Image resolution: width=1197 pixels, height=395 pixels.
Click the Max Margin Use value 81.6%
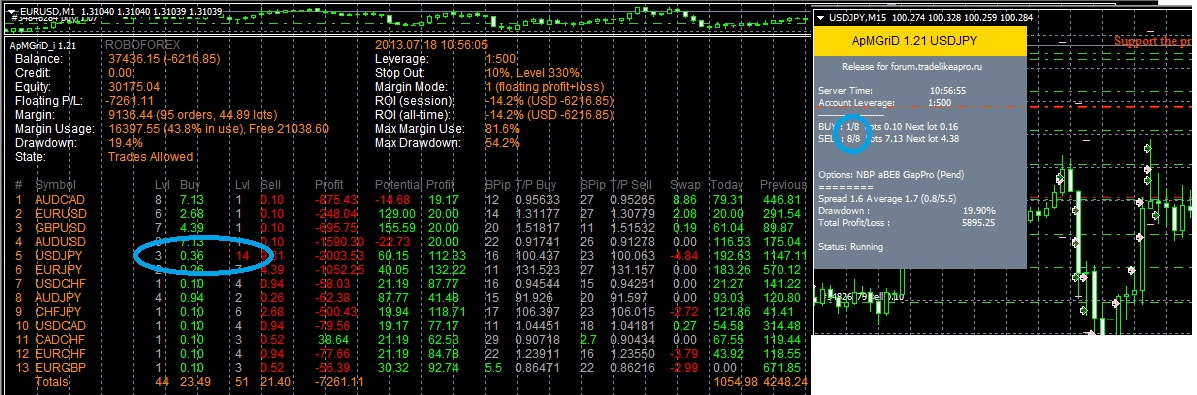[x=502, y=129]
